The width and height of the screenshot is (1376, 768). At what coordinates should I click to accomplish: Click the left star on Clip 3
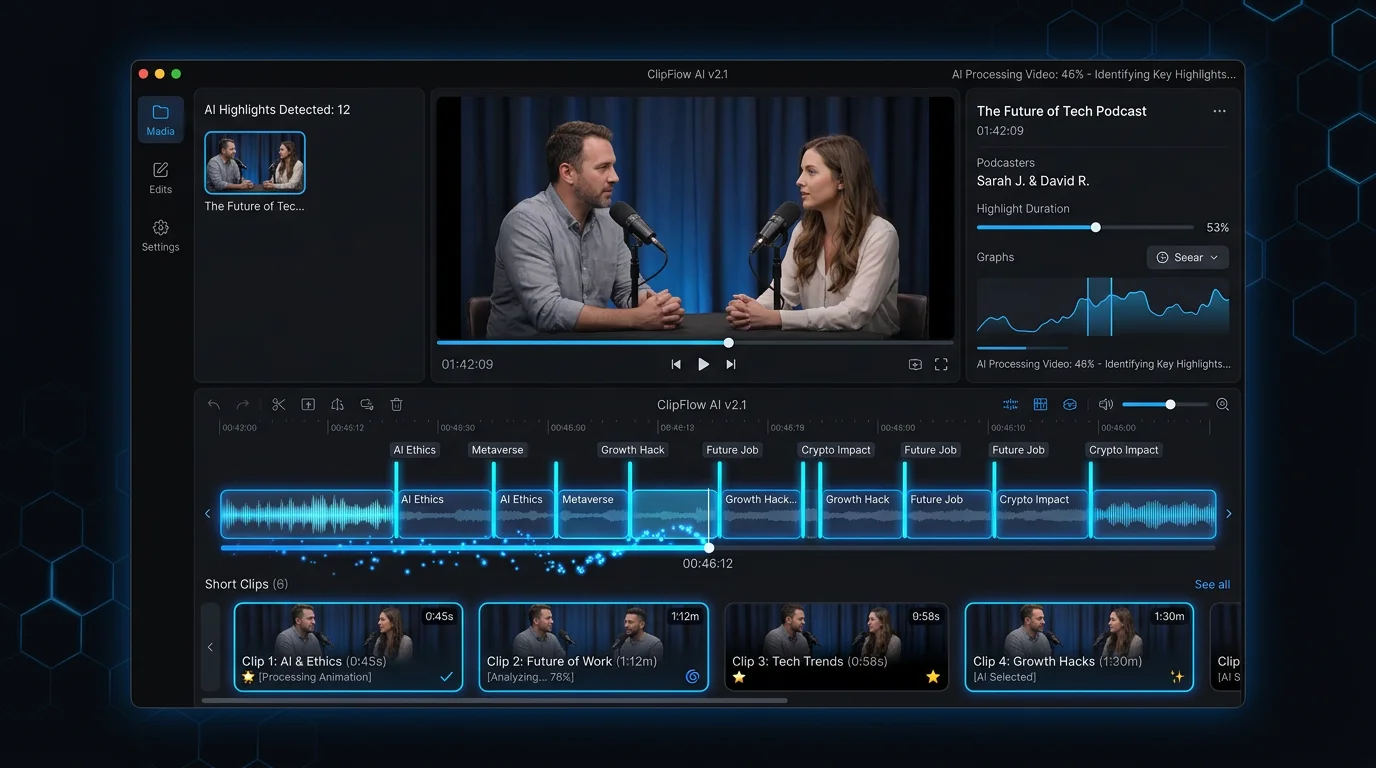coord(739,677)
